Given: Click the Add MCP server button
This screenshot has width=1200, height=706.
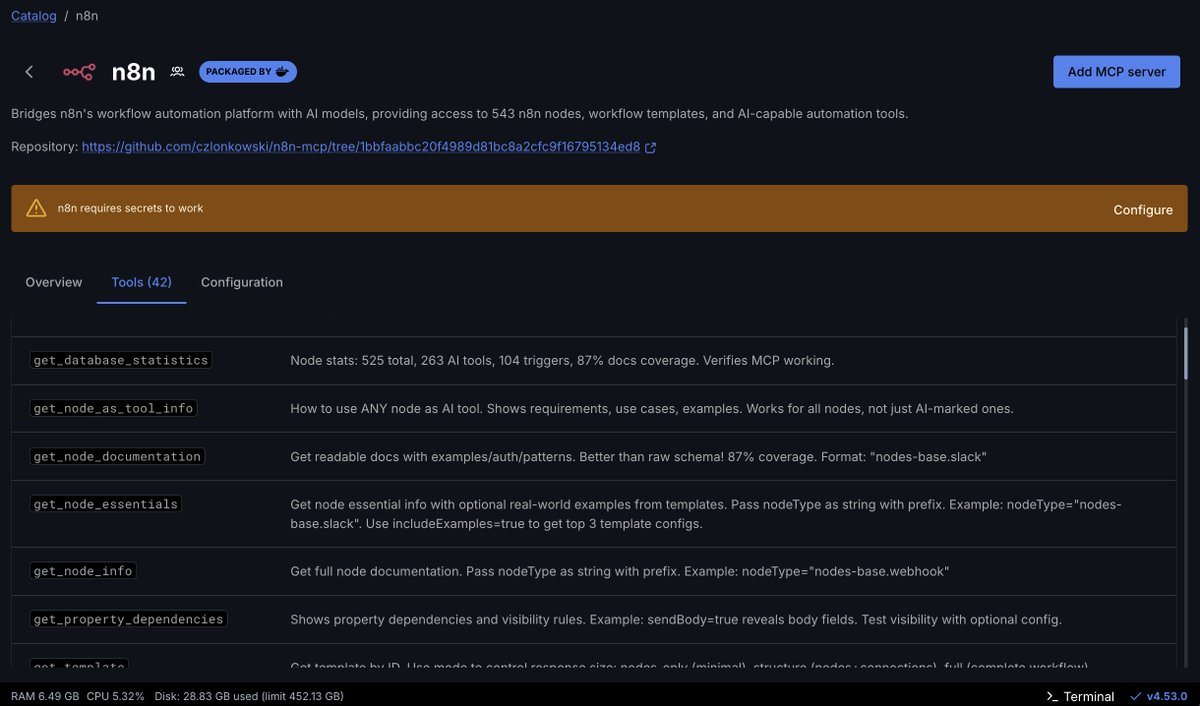Looking at the screenshot, I should point(1116,72).
